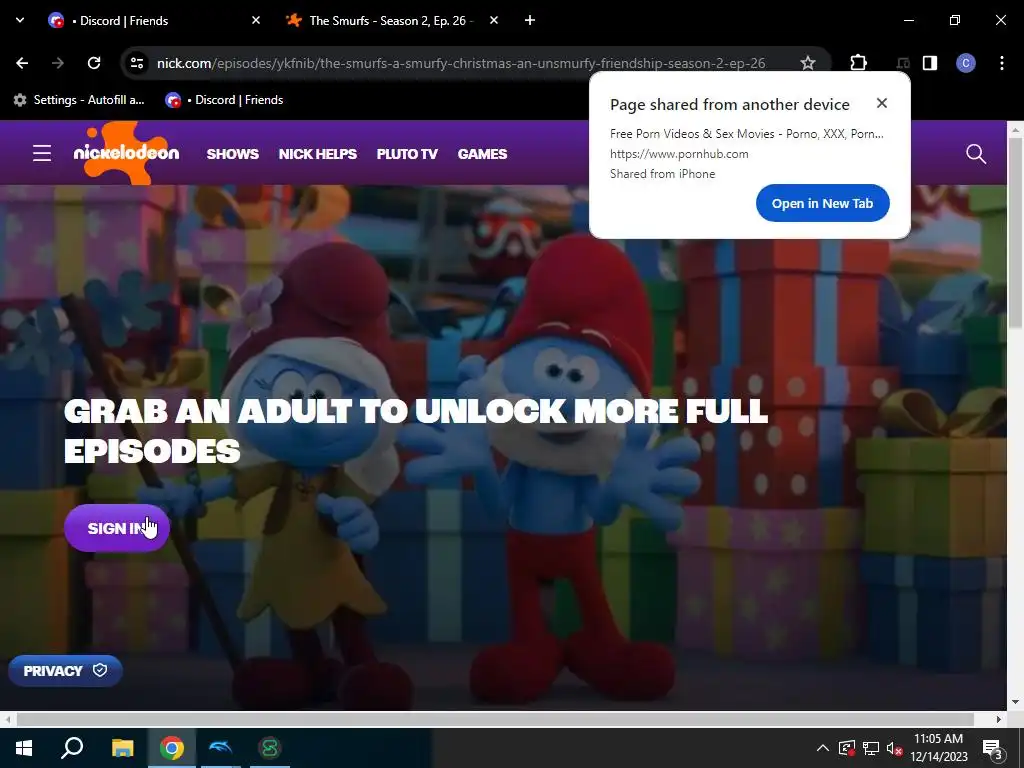Open GAMES navigation item

(482, 154)
